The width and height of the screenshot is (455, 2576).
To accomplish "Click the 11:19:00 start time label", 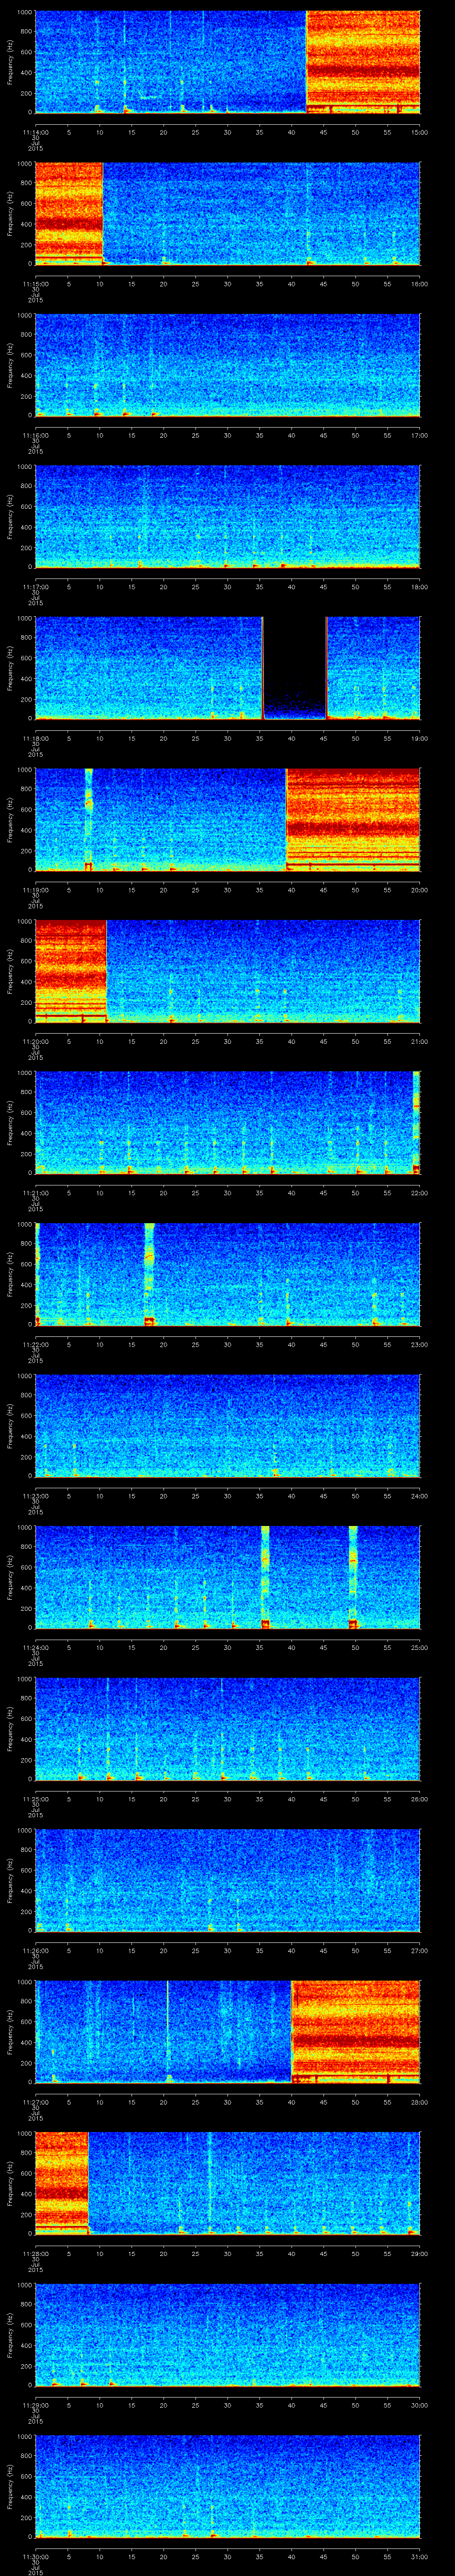I will 35,890.
